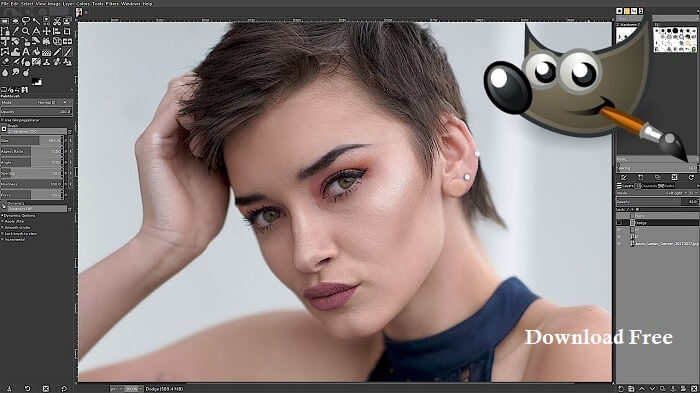Select the Crop tool

pyautogui.click(x=67, y=31)
